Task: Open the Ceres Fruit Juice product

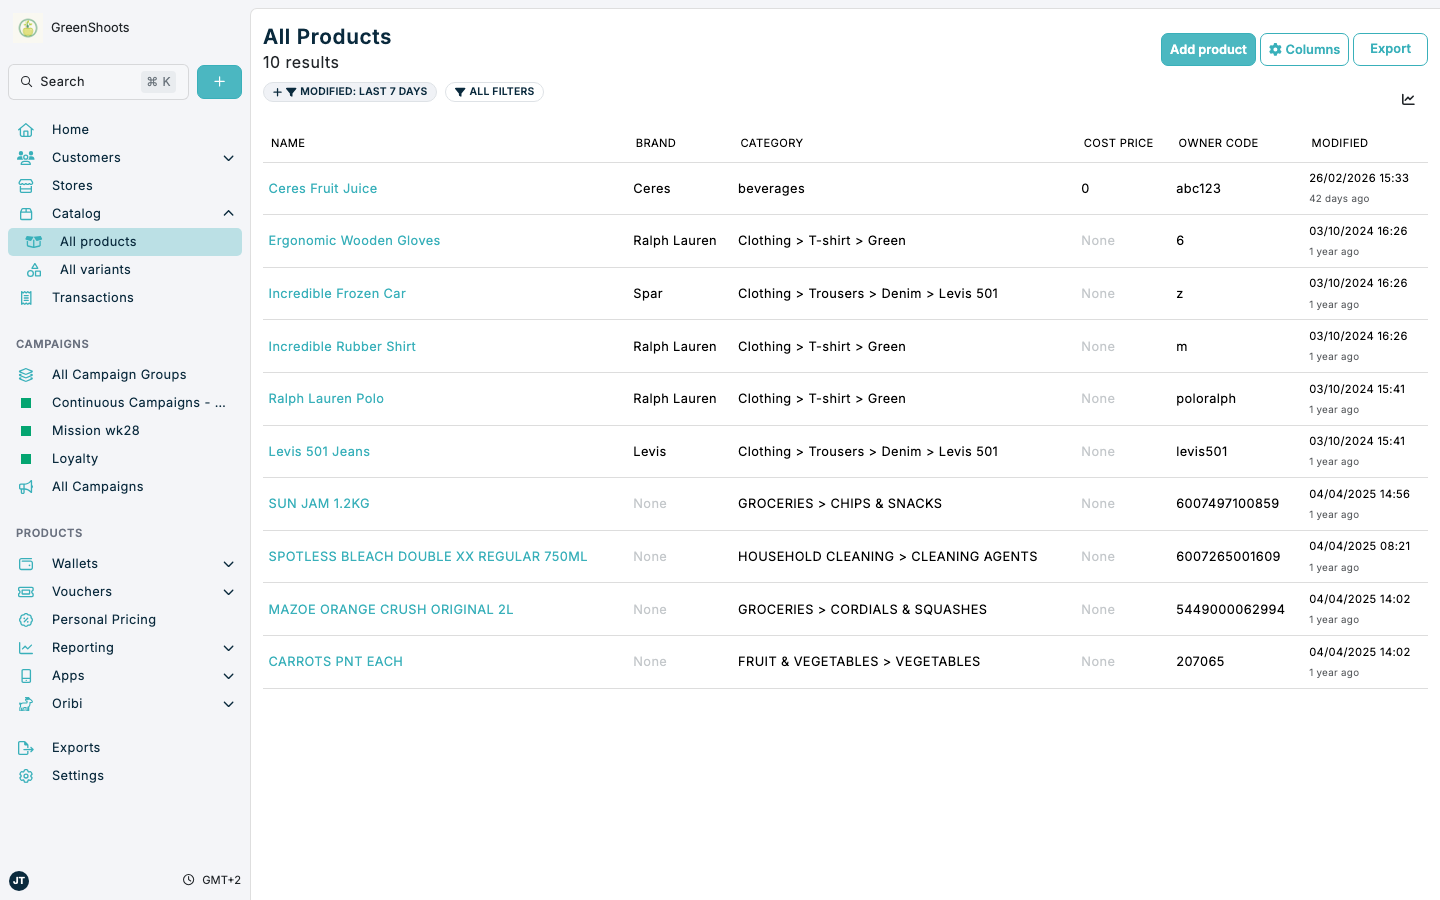Action: pyautogui.click(x=322, y=188)
